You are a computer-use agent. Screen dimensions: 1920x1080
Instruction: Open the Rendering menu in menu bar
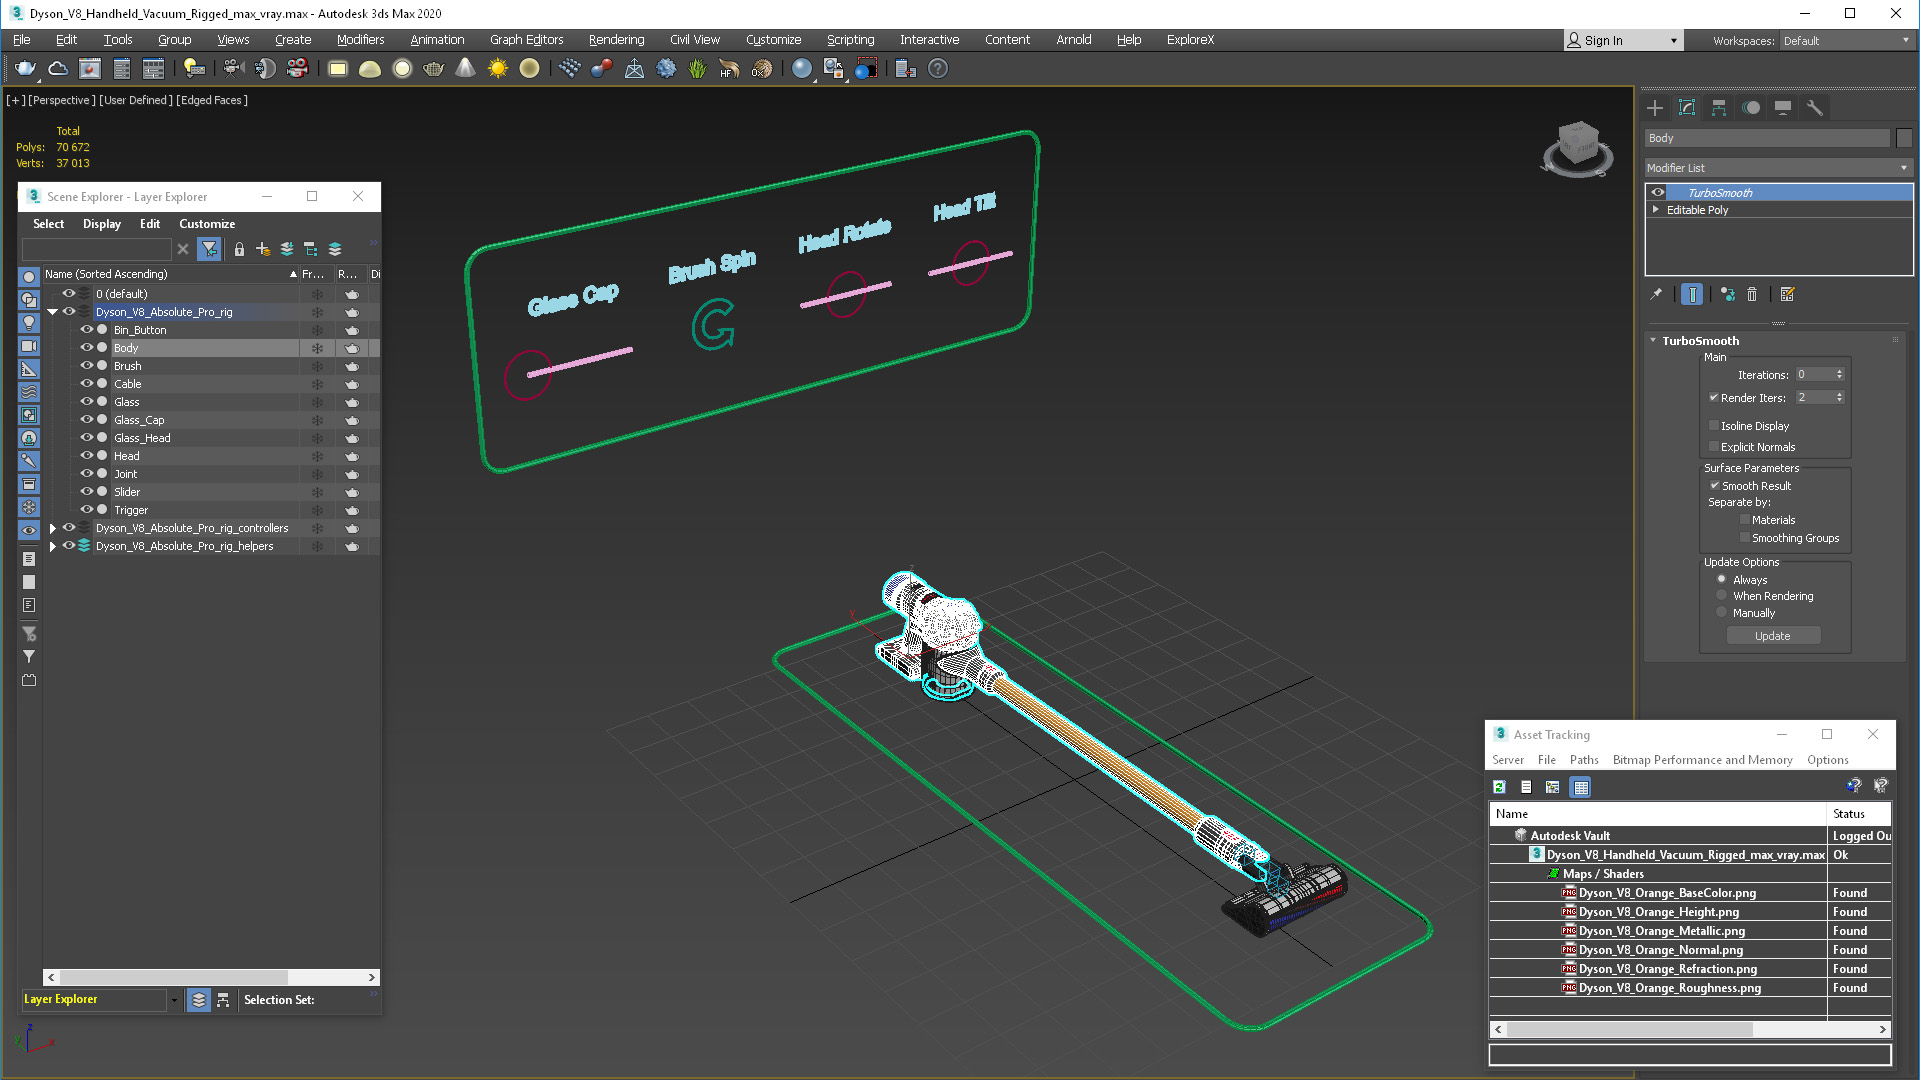[x=616, y=40]
